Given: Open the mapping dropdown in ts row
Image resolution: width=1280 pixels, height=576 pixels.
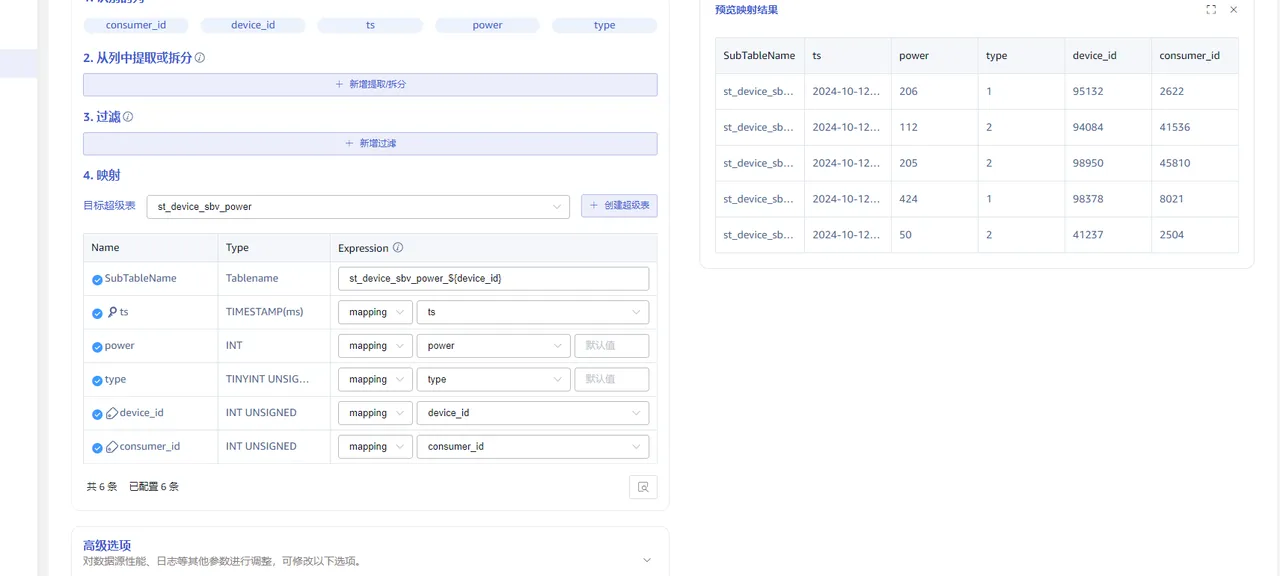Looking at the screenshot, I should click(374, 312).
